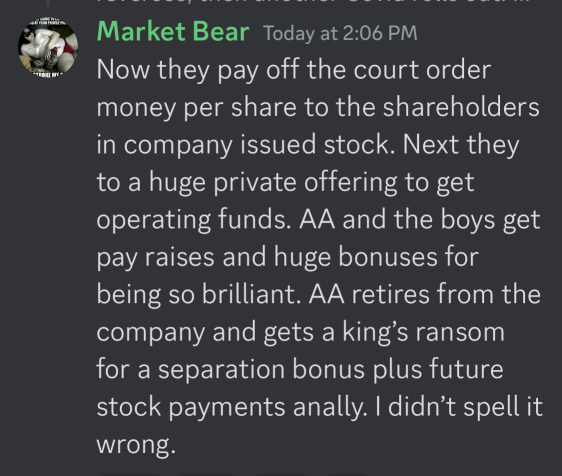The image size is (562, 476).
Task: Click the phrase 'company issued stock' in the message
Action: [x=256, y=144]
